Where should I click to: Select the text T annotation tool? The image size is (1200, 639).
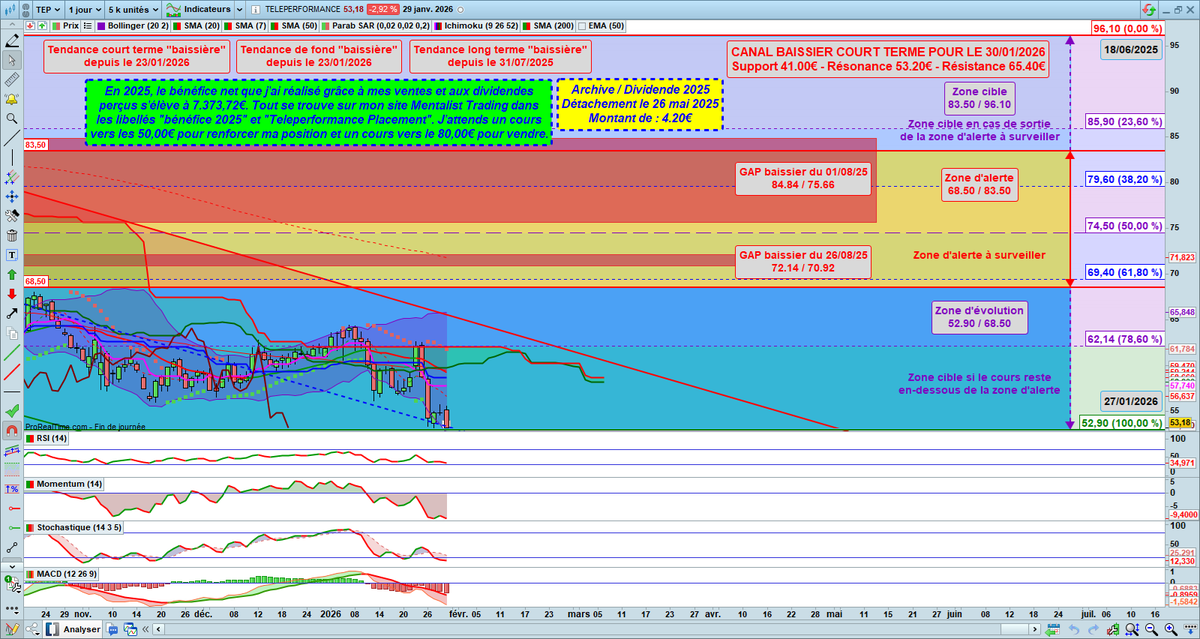click(x=12, y=255)
